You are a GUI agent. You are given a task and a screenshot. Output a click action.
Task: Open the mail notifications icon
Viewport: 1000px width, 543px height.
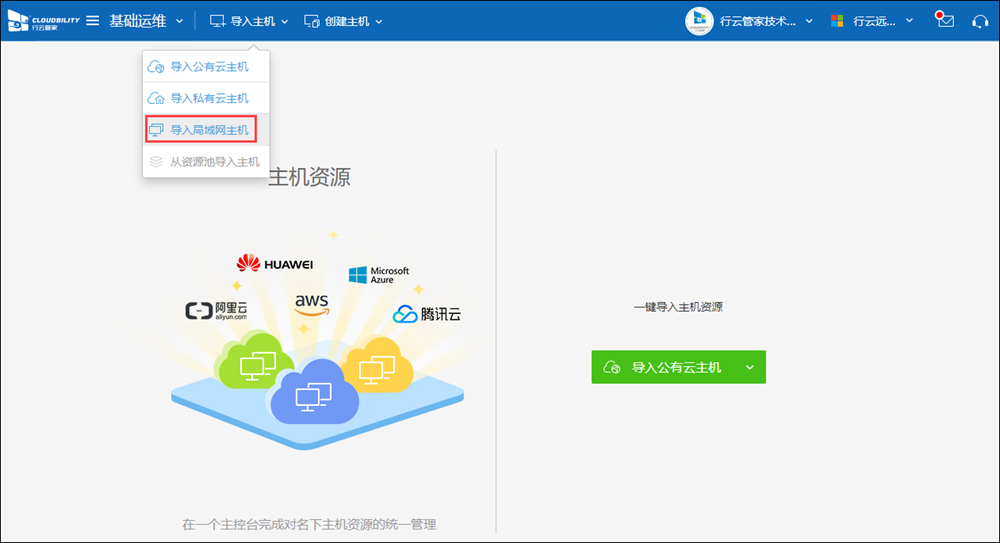click(x=944, y=21)
